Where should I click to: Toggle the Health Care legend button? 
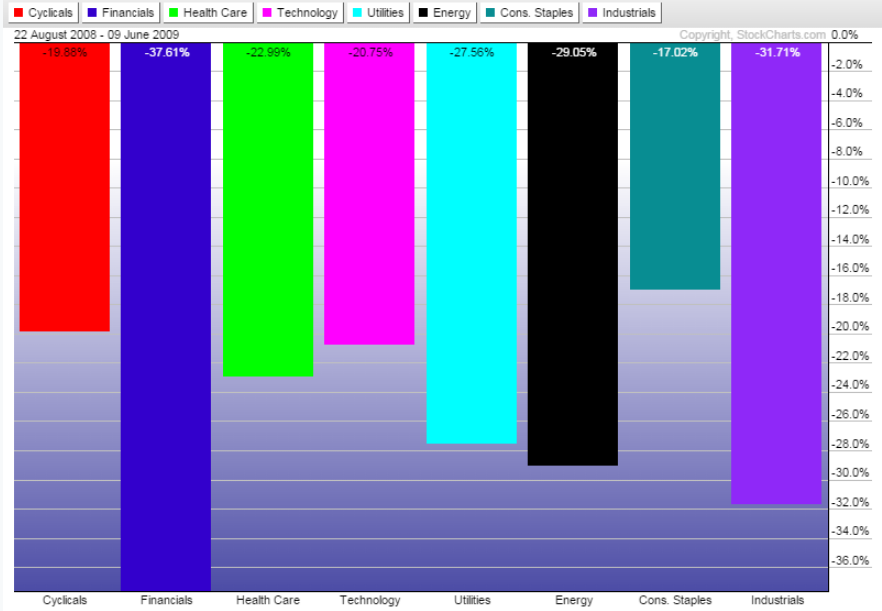click(208, 13)
